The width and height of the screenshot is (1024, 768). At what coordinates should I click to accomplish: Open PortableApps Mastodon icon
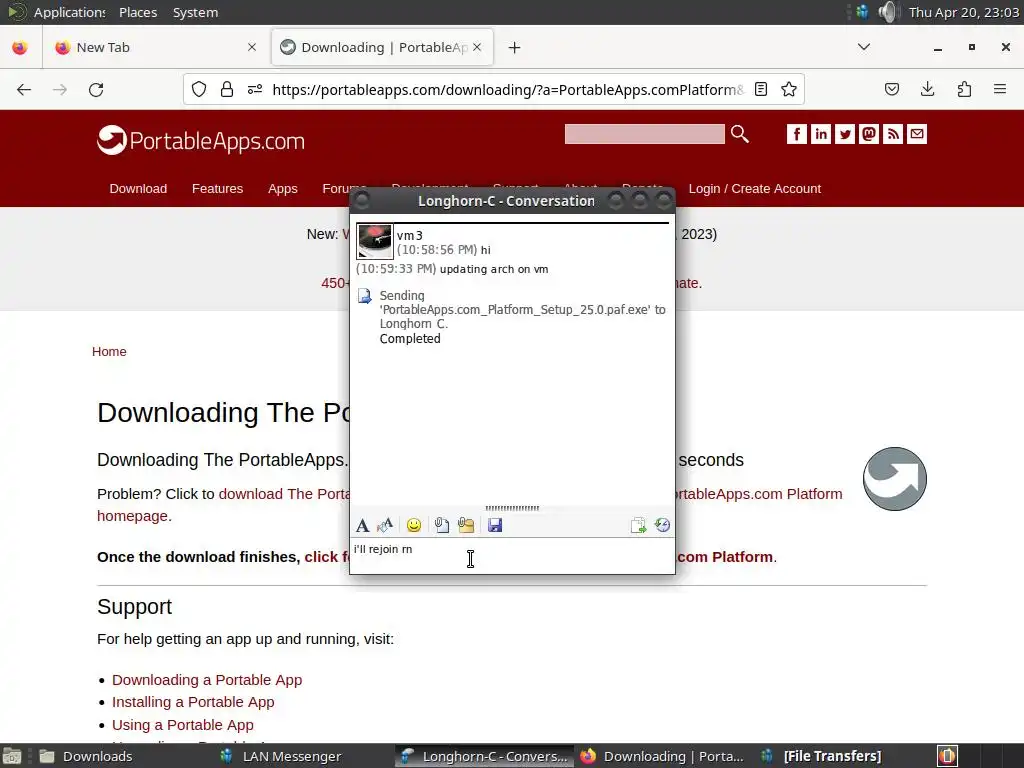(x=869, y=134)
